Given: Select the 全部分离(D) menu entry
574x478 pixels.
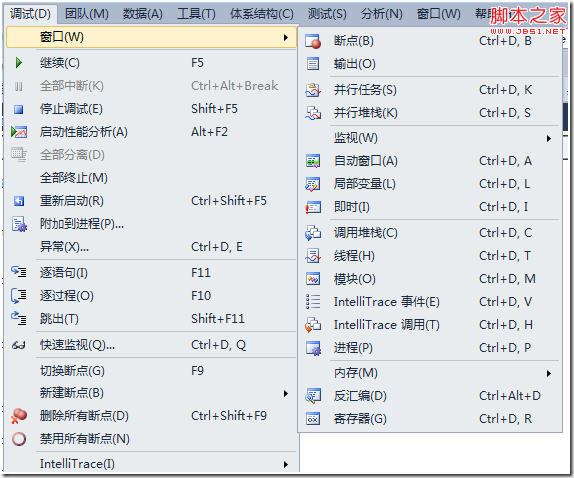Looking at the screenshot, I should 151,155.
